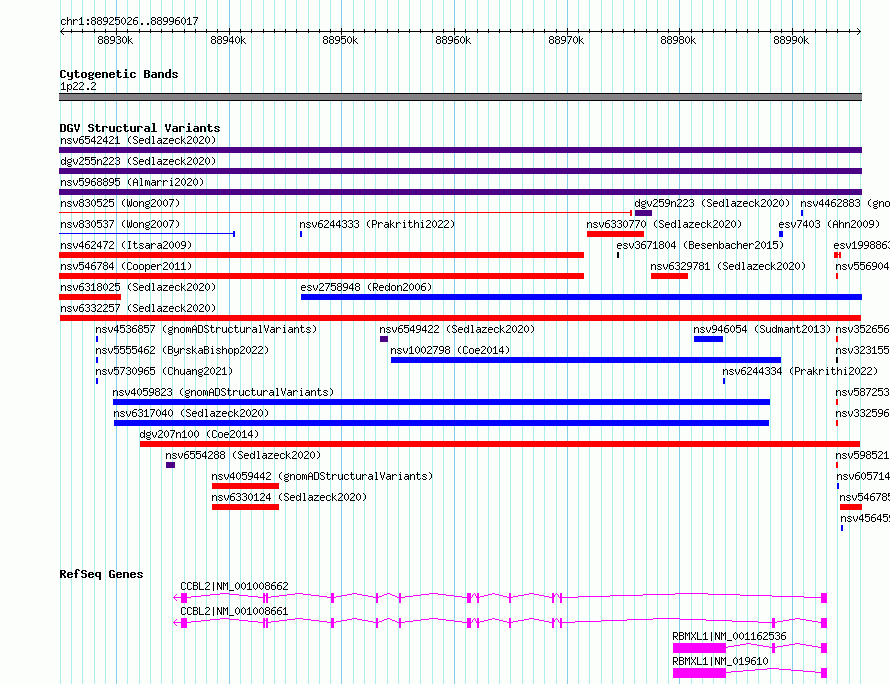Screen dimensions: 890x684
Task: Open RBMXL1|NM_019610 gene label
Action: click(x=720, y=661)
